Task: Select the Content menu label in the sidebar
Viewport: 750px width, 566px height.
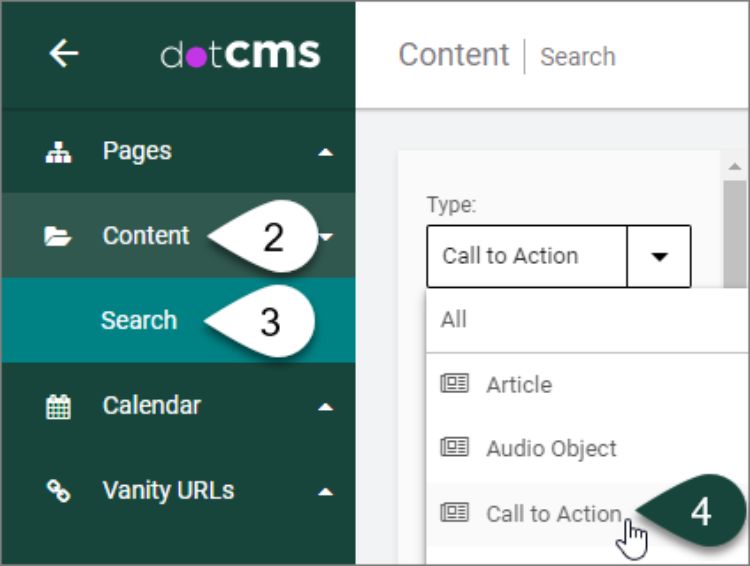Action: (145, 236)
